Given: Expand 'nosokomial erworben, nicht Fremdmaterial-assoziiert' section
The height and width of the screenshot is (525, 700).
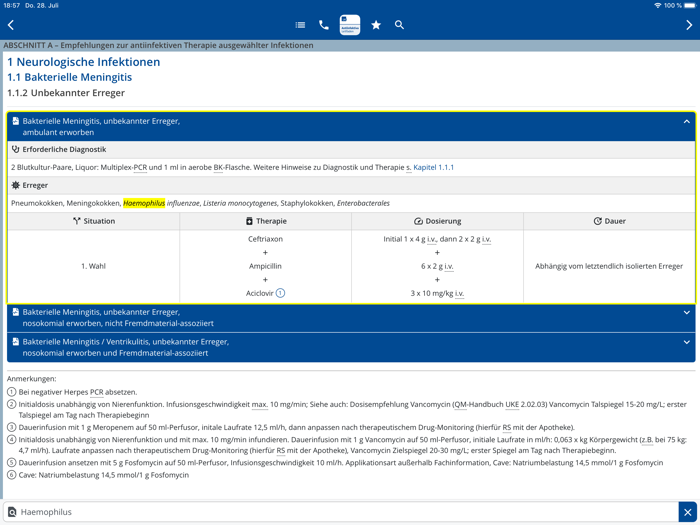Looking at the screenshot, I should point(686,313).
